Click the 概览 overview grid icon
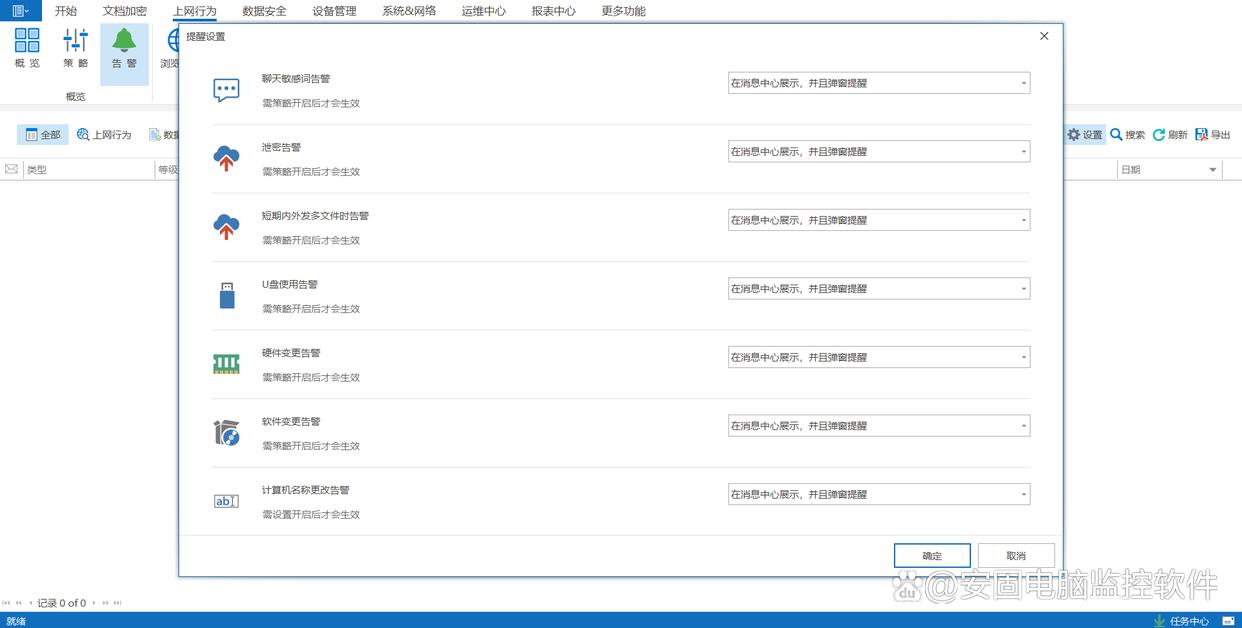1242x628 pixels. [27, 40]
